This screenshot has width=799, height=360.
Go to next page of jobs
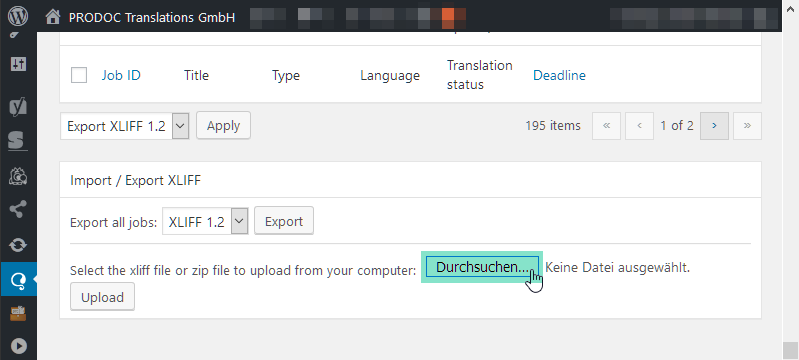714,126
